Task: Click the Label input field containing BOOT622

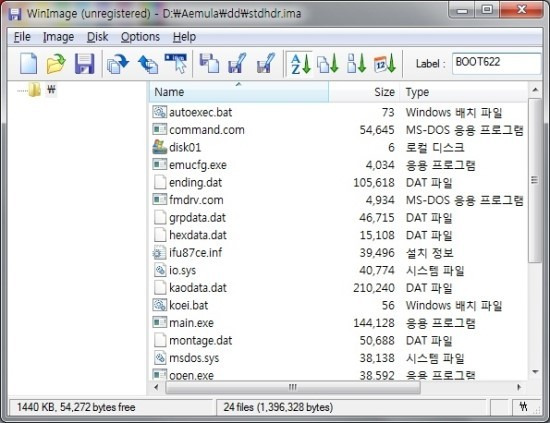Action: (497, 63)
